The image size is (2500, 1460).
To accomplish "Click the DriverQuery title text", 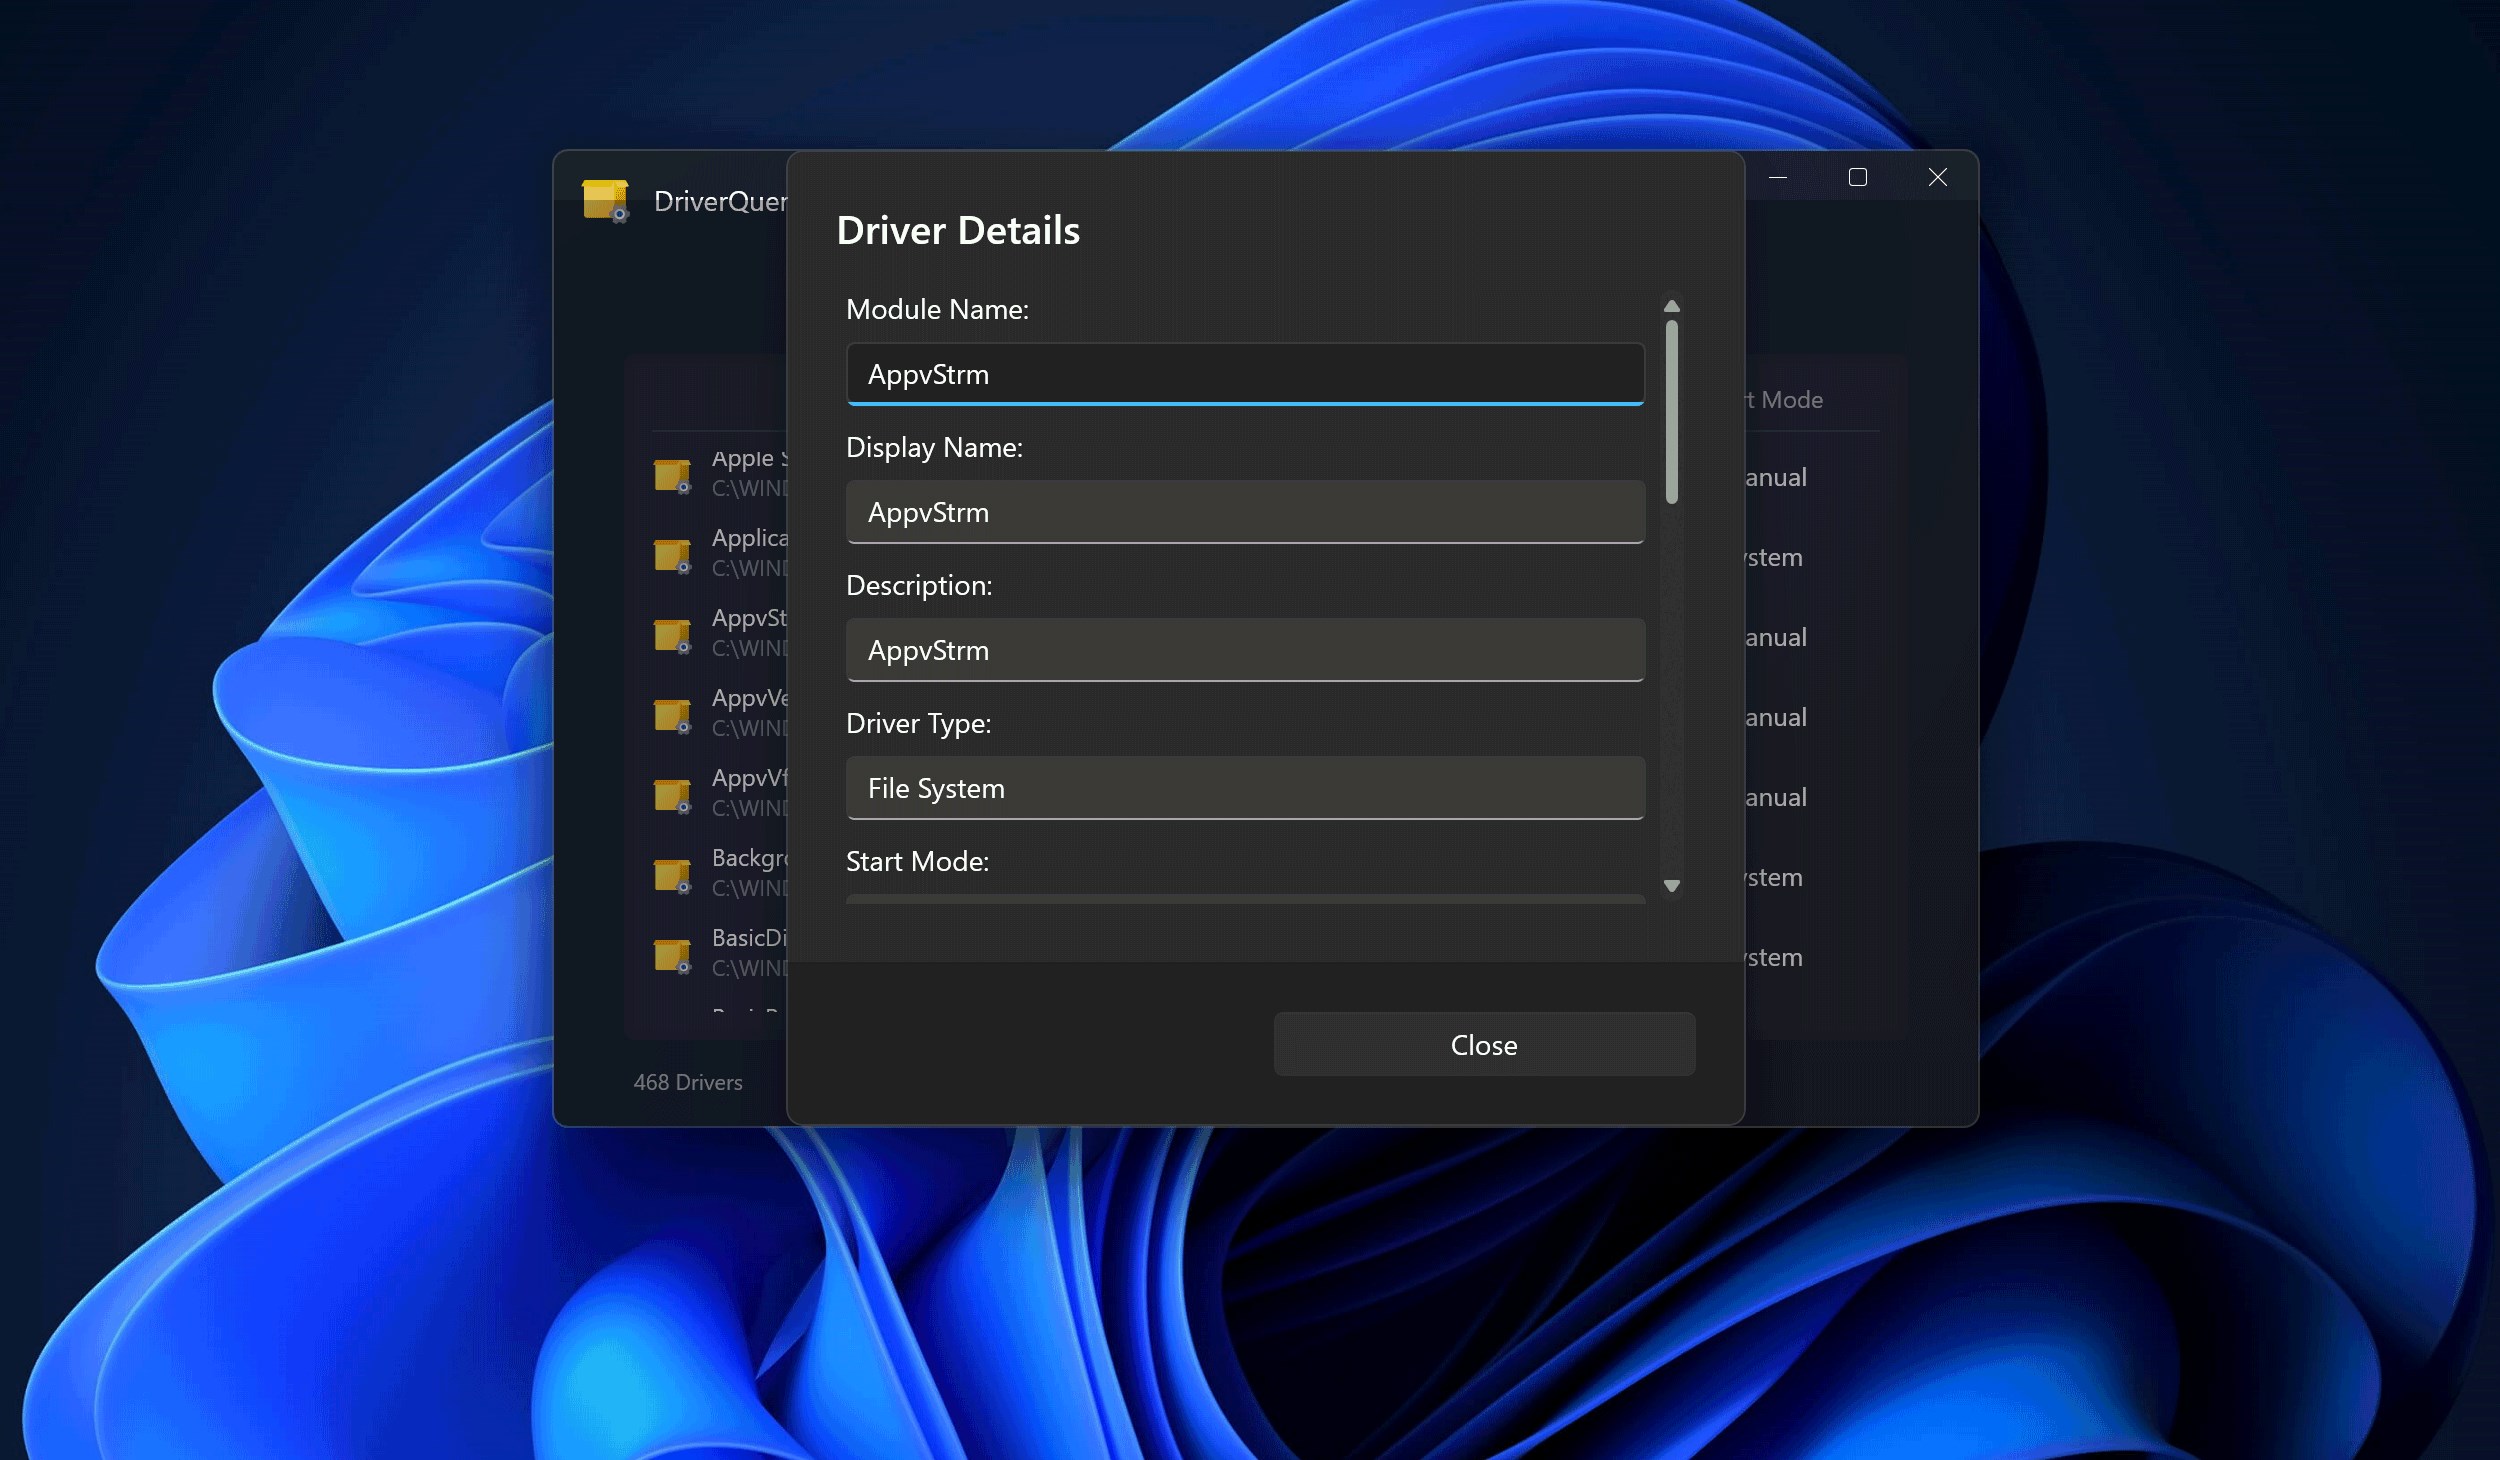I will click(x=720, y=202).
